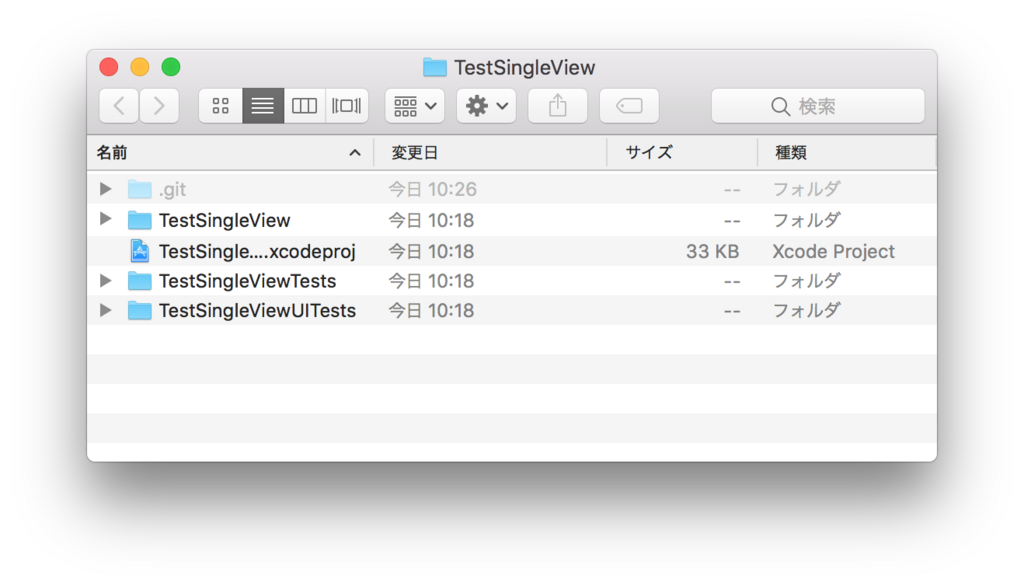Sort by the 種類 column header
Screen dimensions: 1024x586
click(847, 153)
